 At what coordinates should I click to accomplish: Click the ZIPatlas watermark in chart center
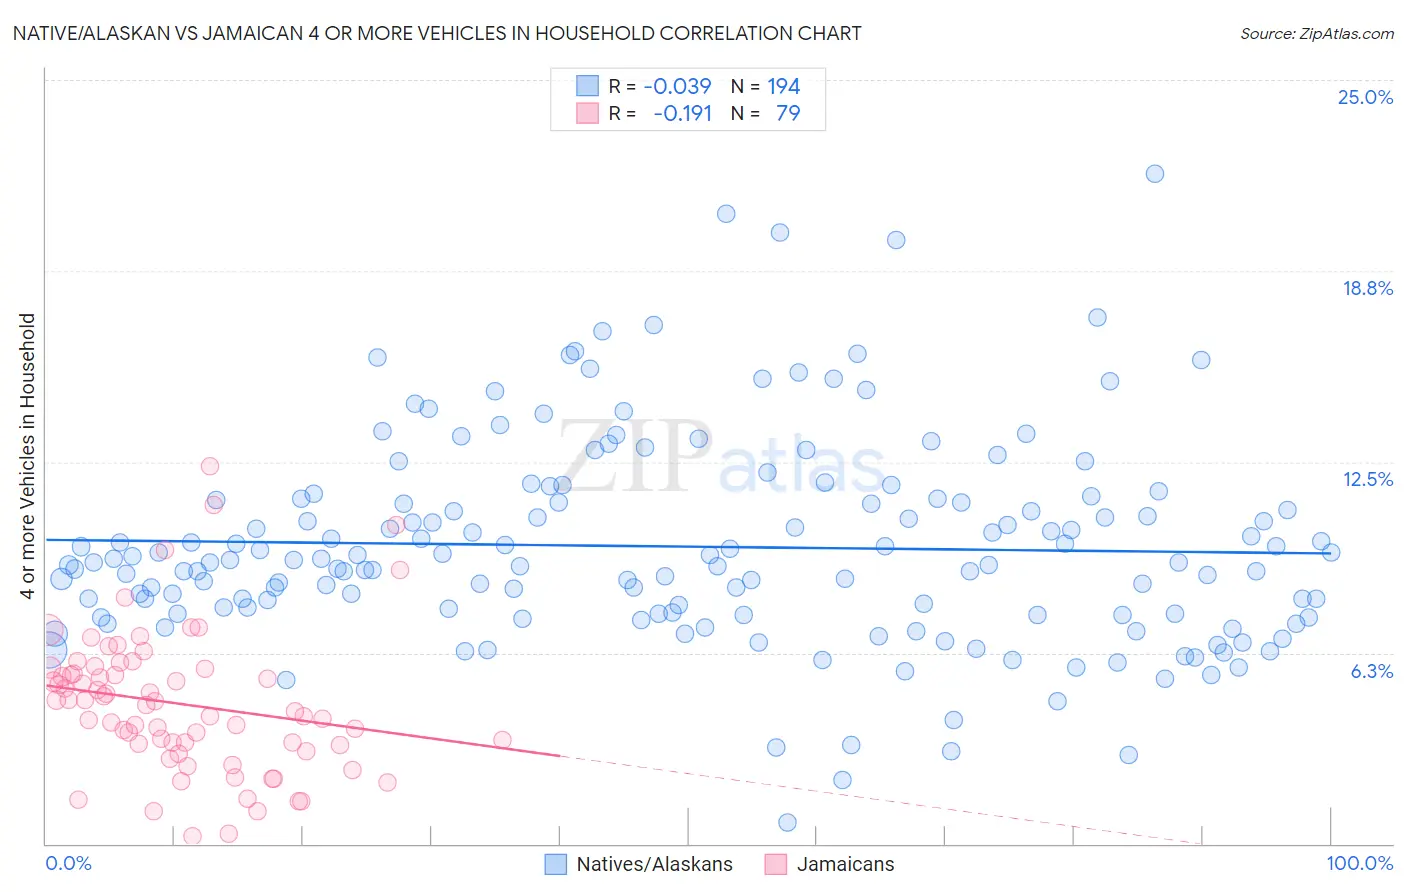[721, 455]
